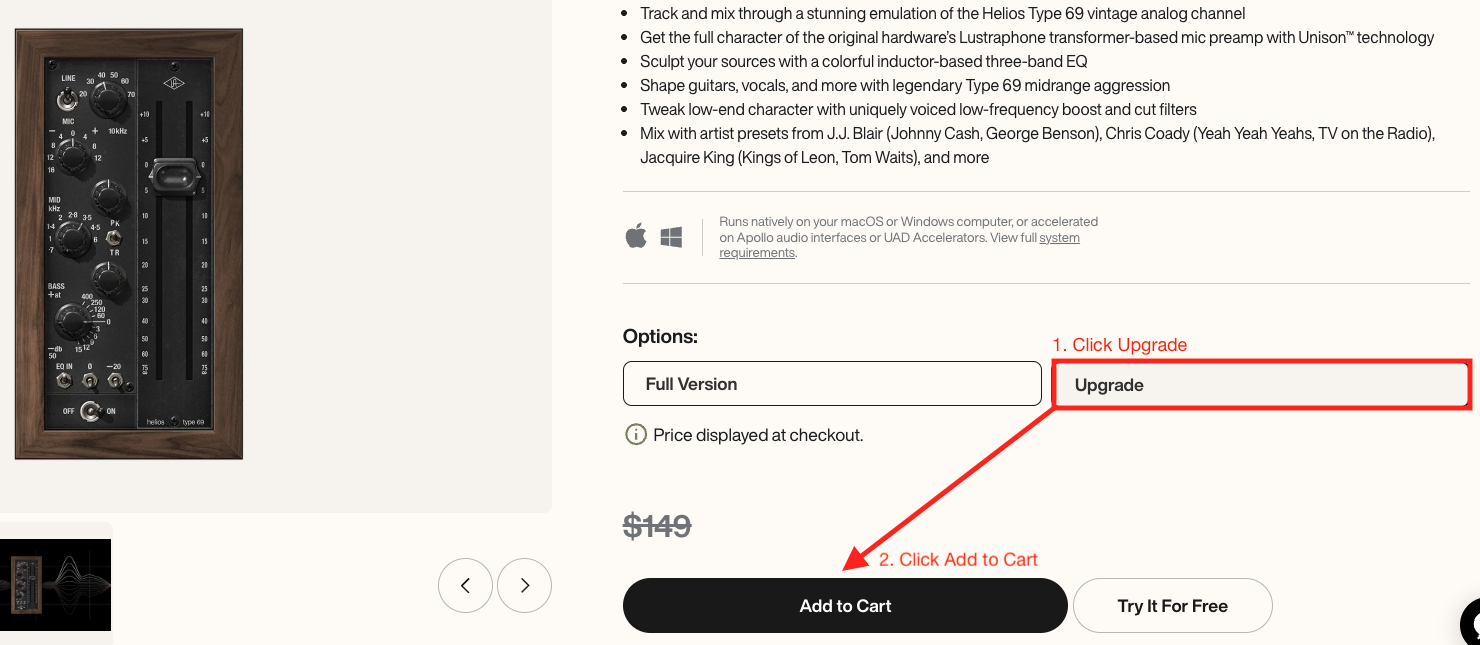Click the MID kHz frequency knob
The image size is (1480, 645).
(72, 238)
